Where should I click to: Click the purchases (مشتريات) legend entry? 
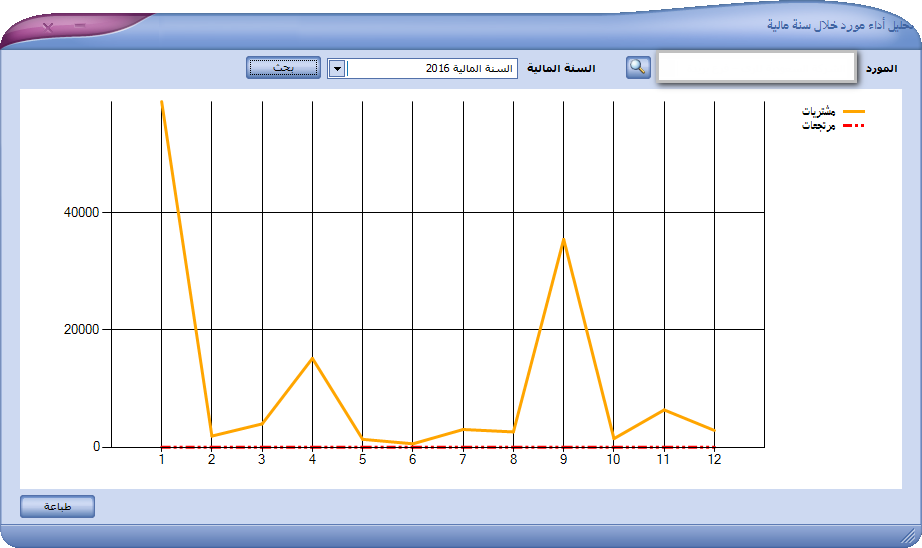pos(833,111)
